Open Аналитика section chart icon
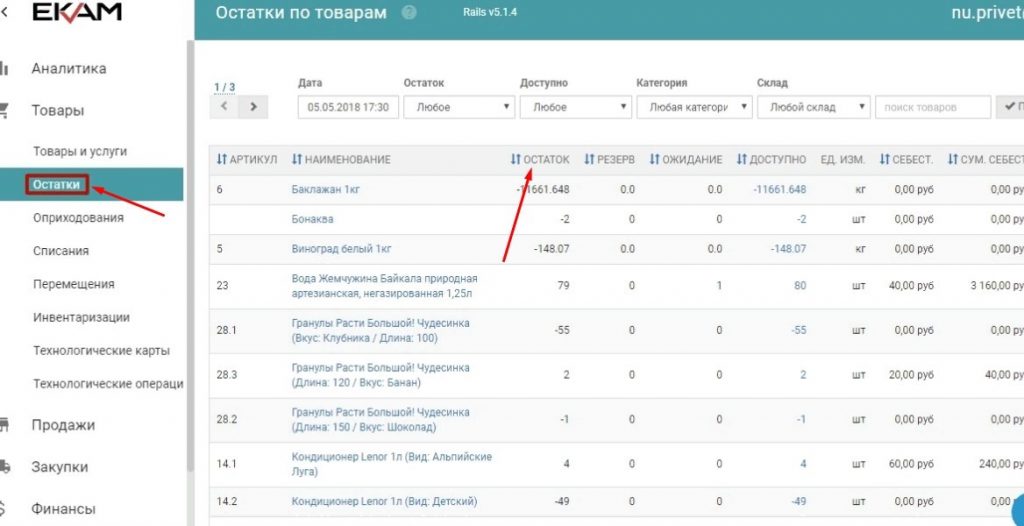The width and height of the screenshot is (1024, 526). tap(3, 69)
